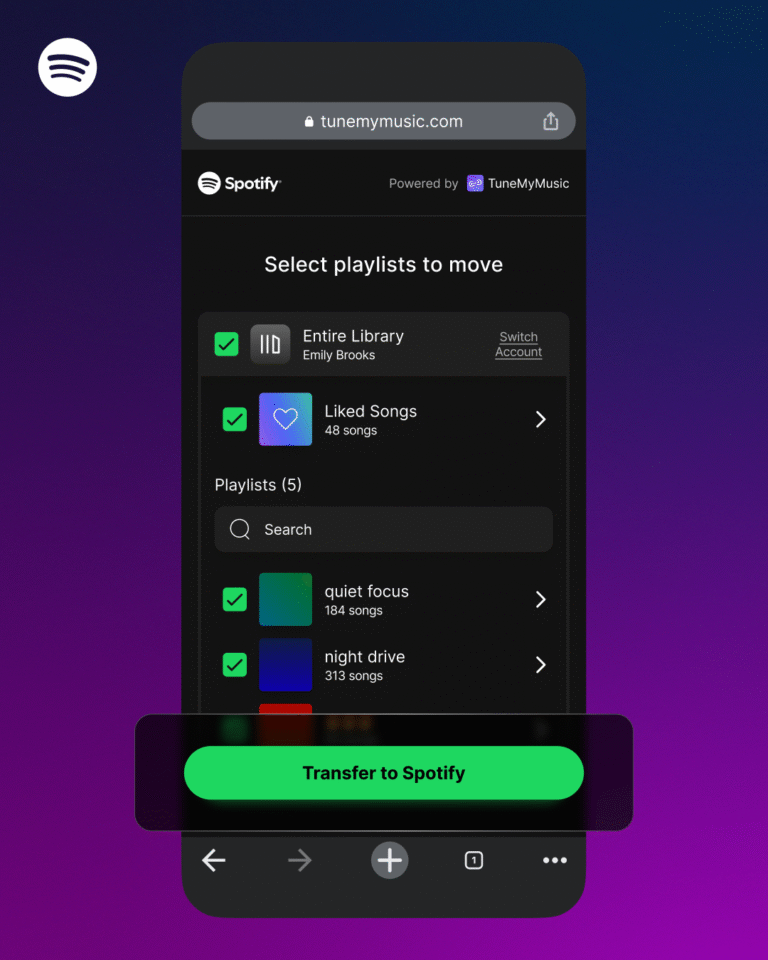Expand the night drive playlist chevron
This screenshot has height=960, width=768.
(x=540, y=665)
